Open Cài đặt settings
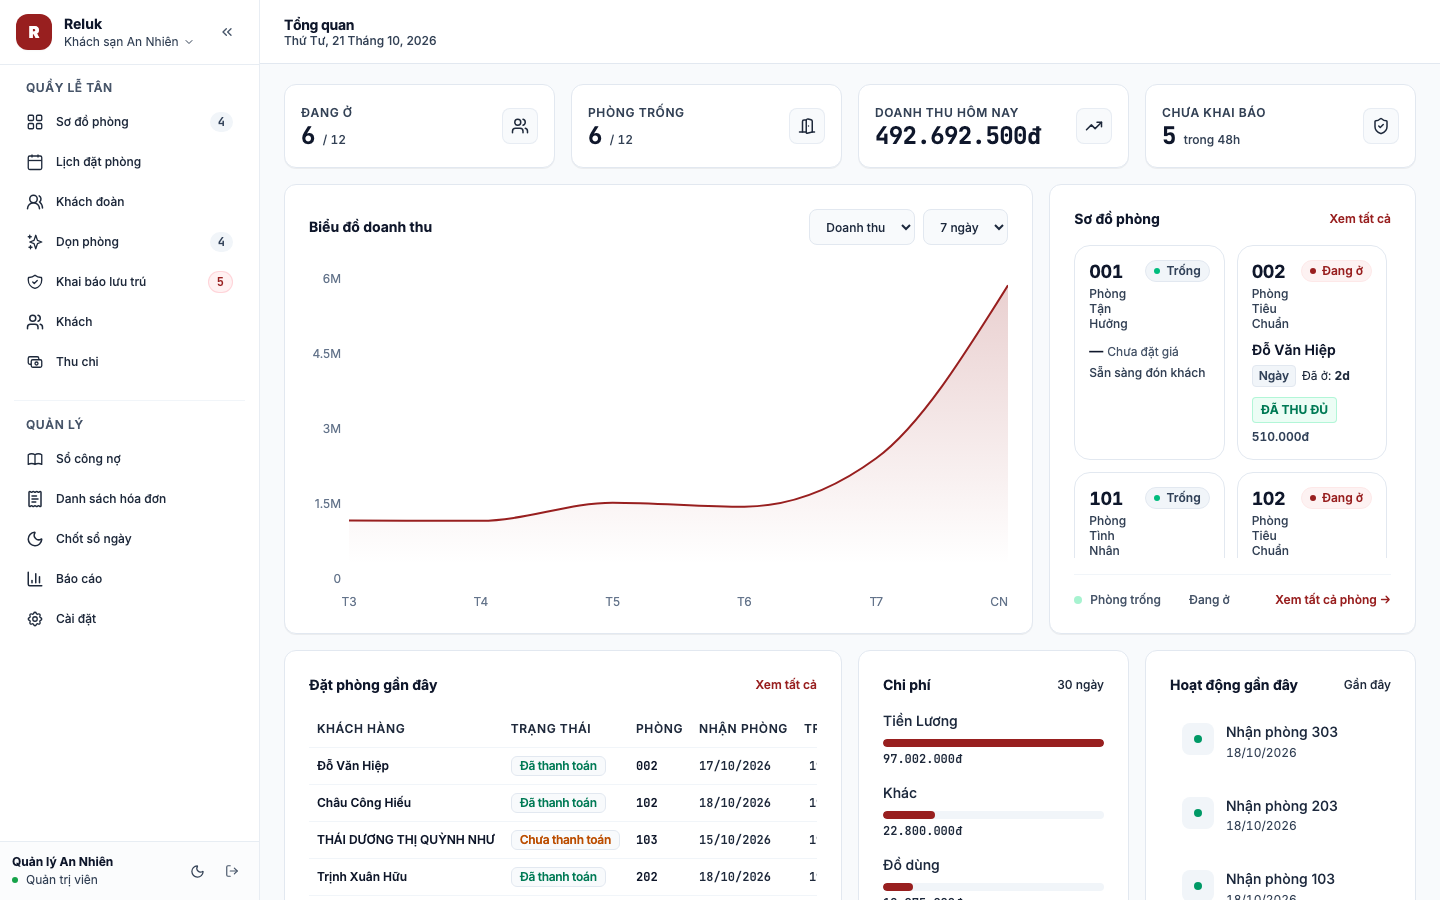This screenshot has width=1440, height=900. 130,619
